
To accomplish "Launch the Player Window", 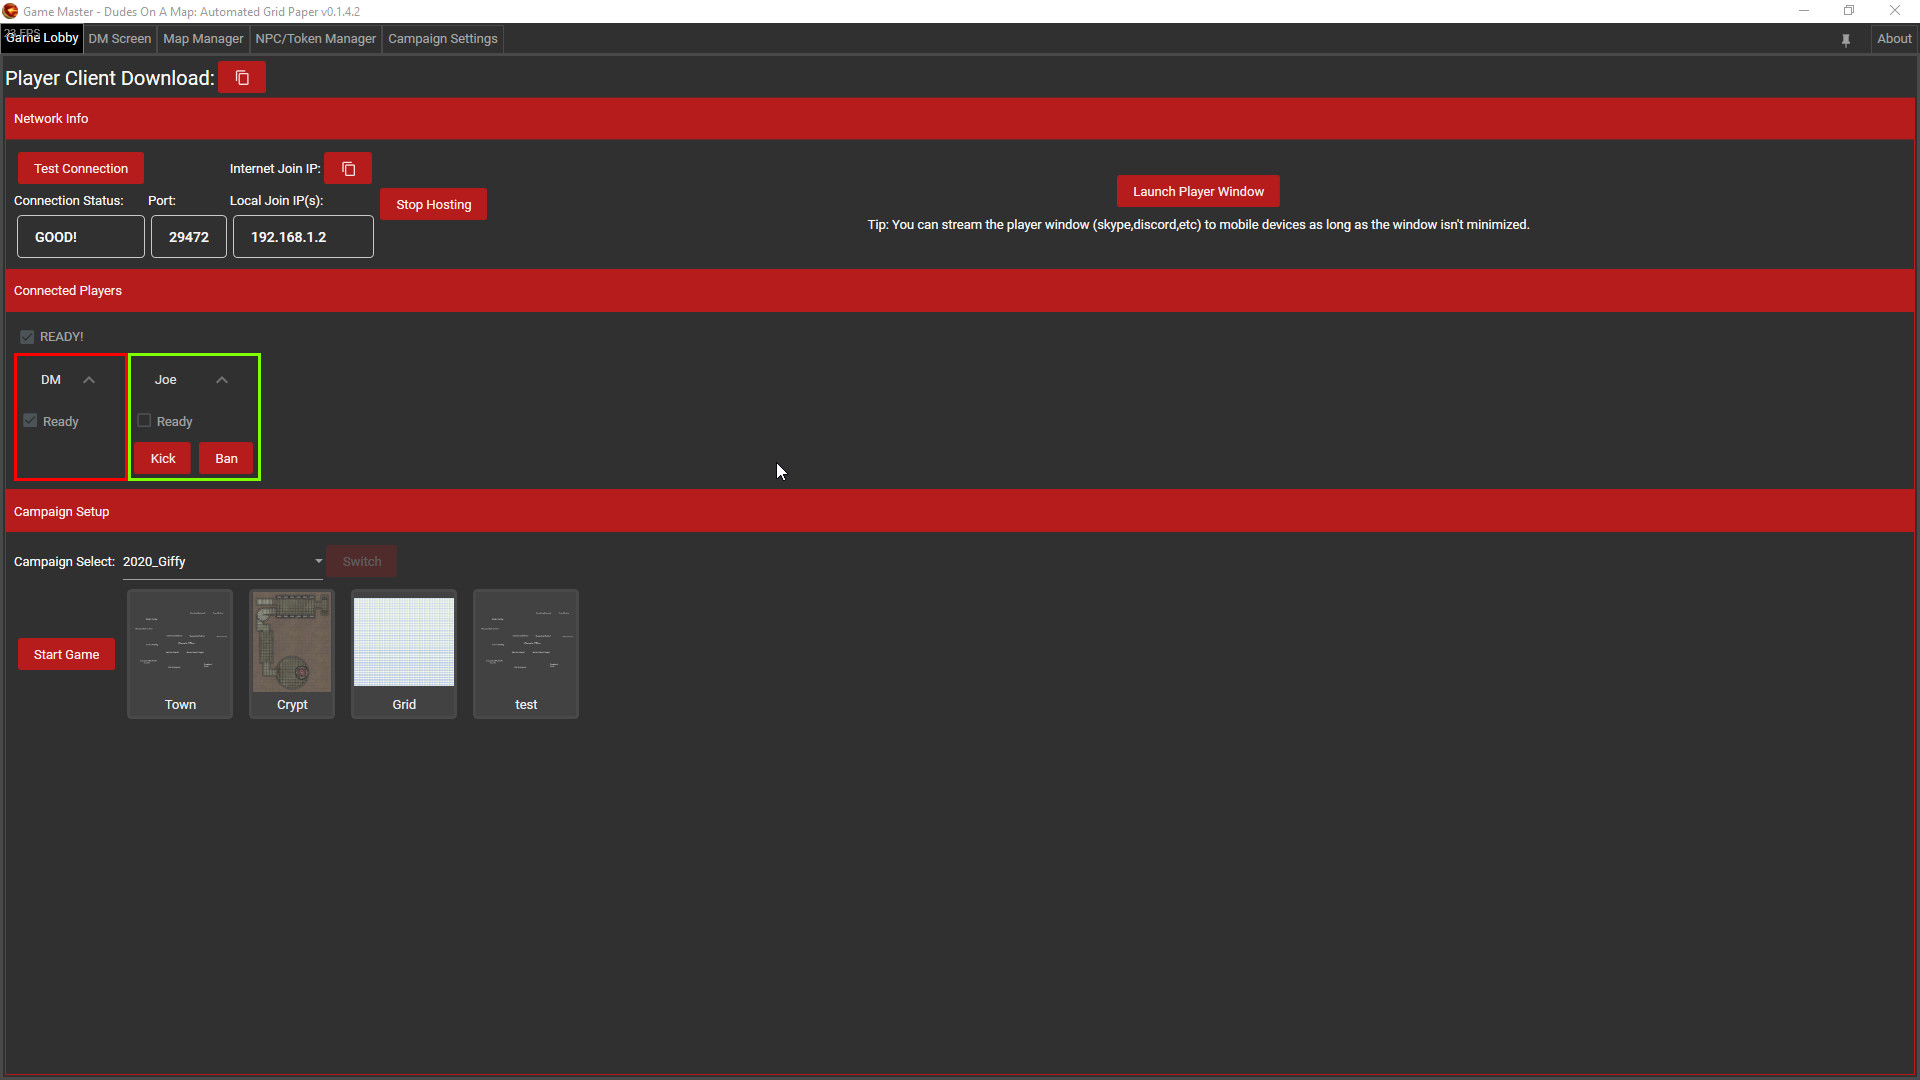I will coord(1197,191).
